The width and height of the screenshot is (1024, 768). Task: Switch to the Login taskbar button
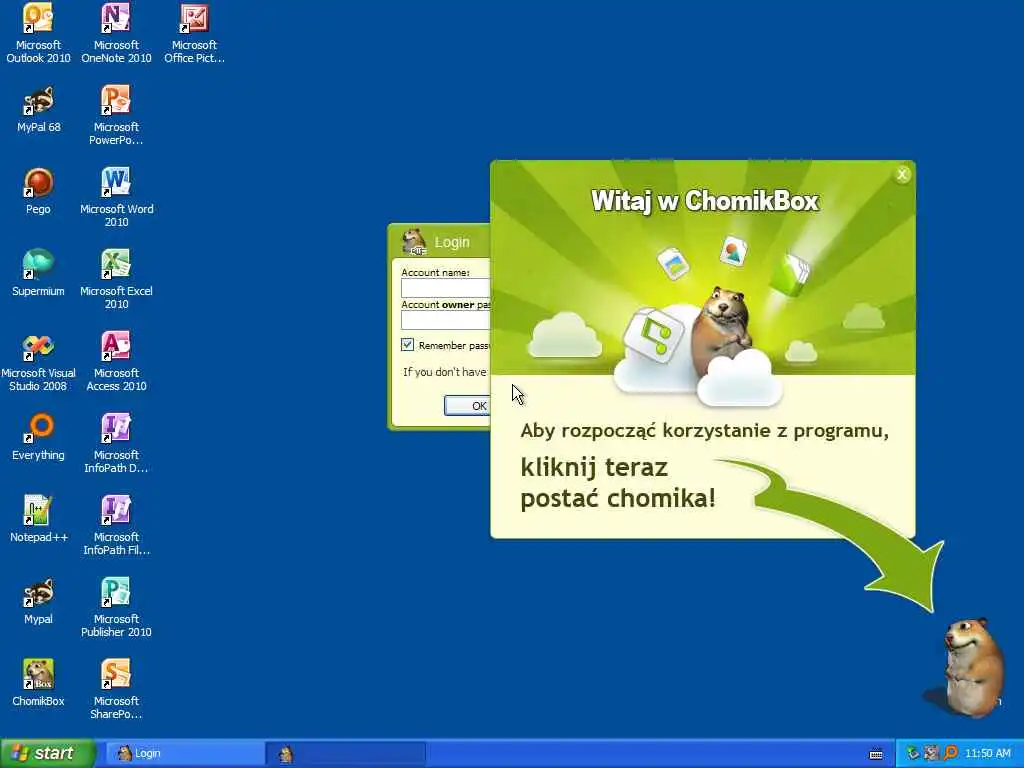point(184,754)
